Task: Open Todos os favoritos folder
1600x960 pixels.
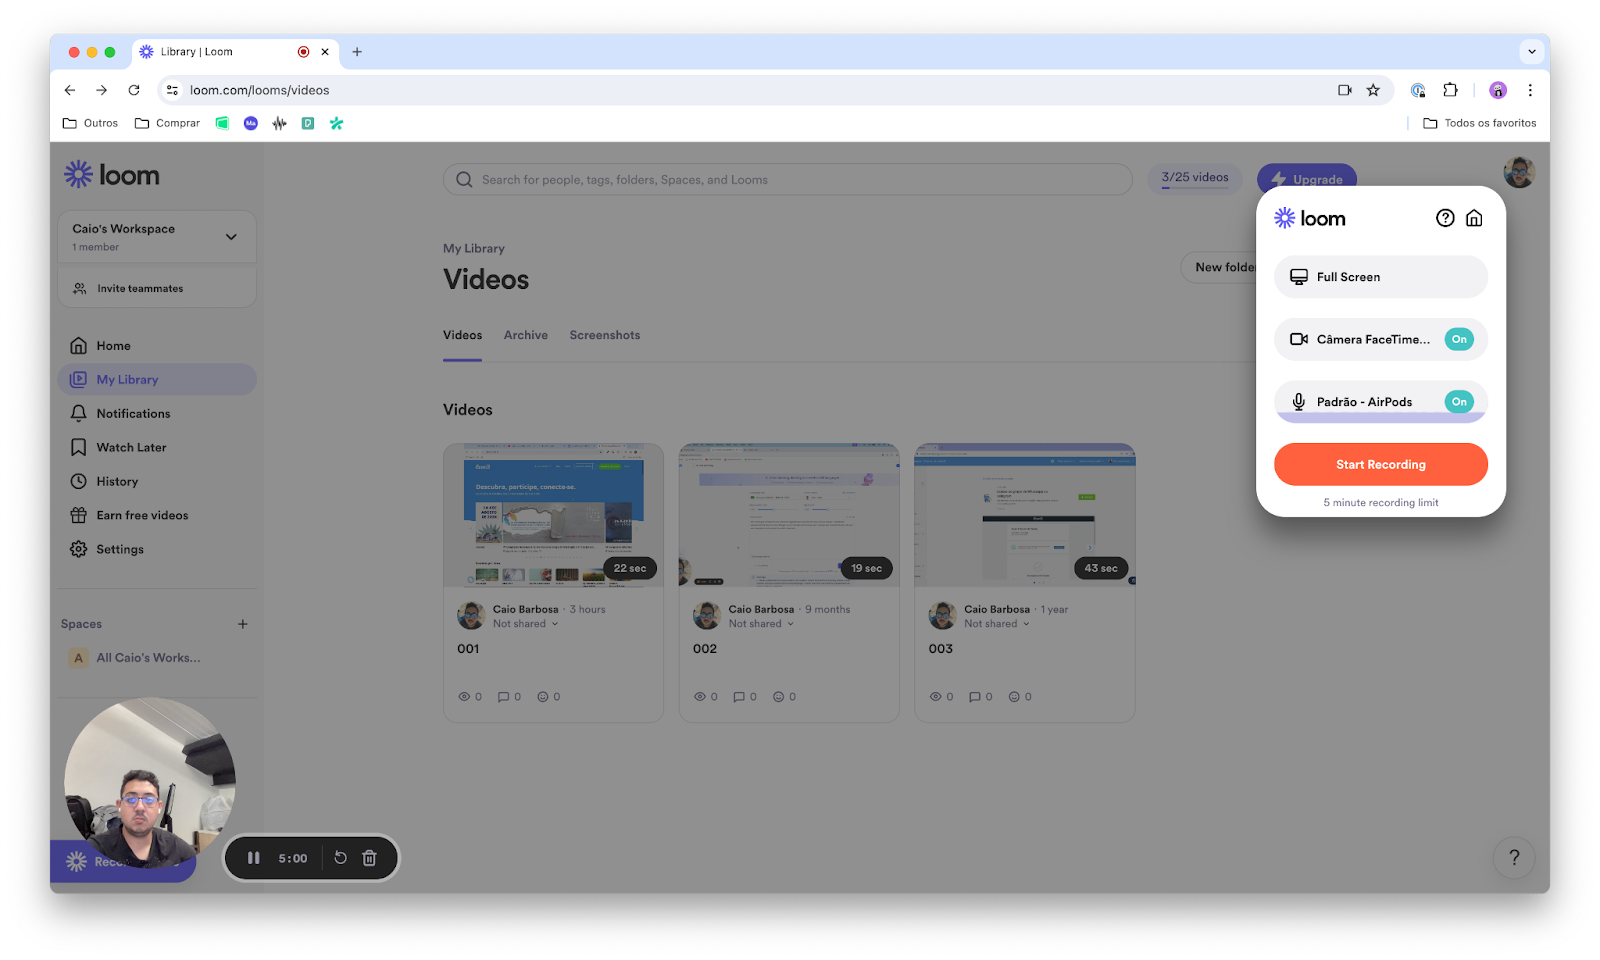Action: pyautogui.click(x=1480, y=123)
